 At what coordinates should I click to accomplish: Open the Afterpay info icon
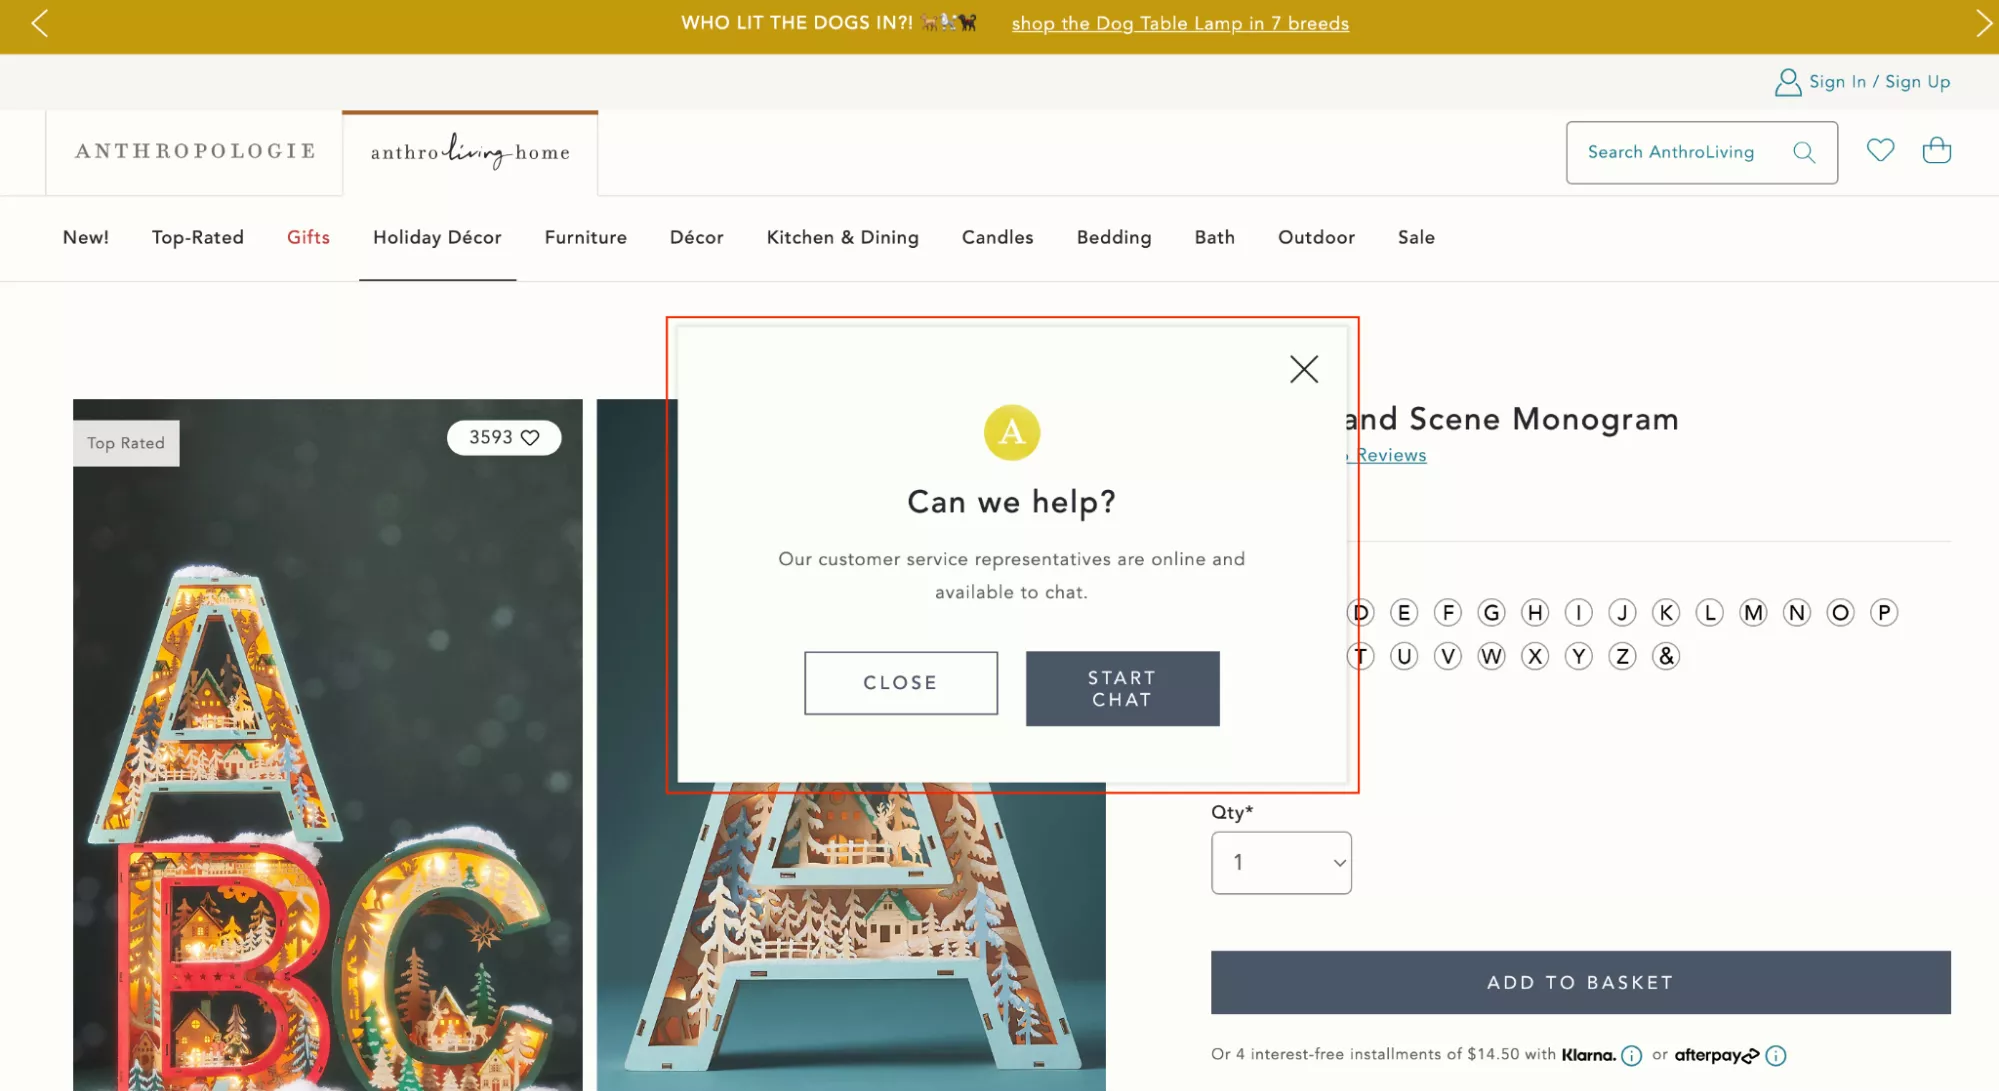click(1775, 1055)
